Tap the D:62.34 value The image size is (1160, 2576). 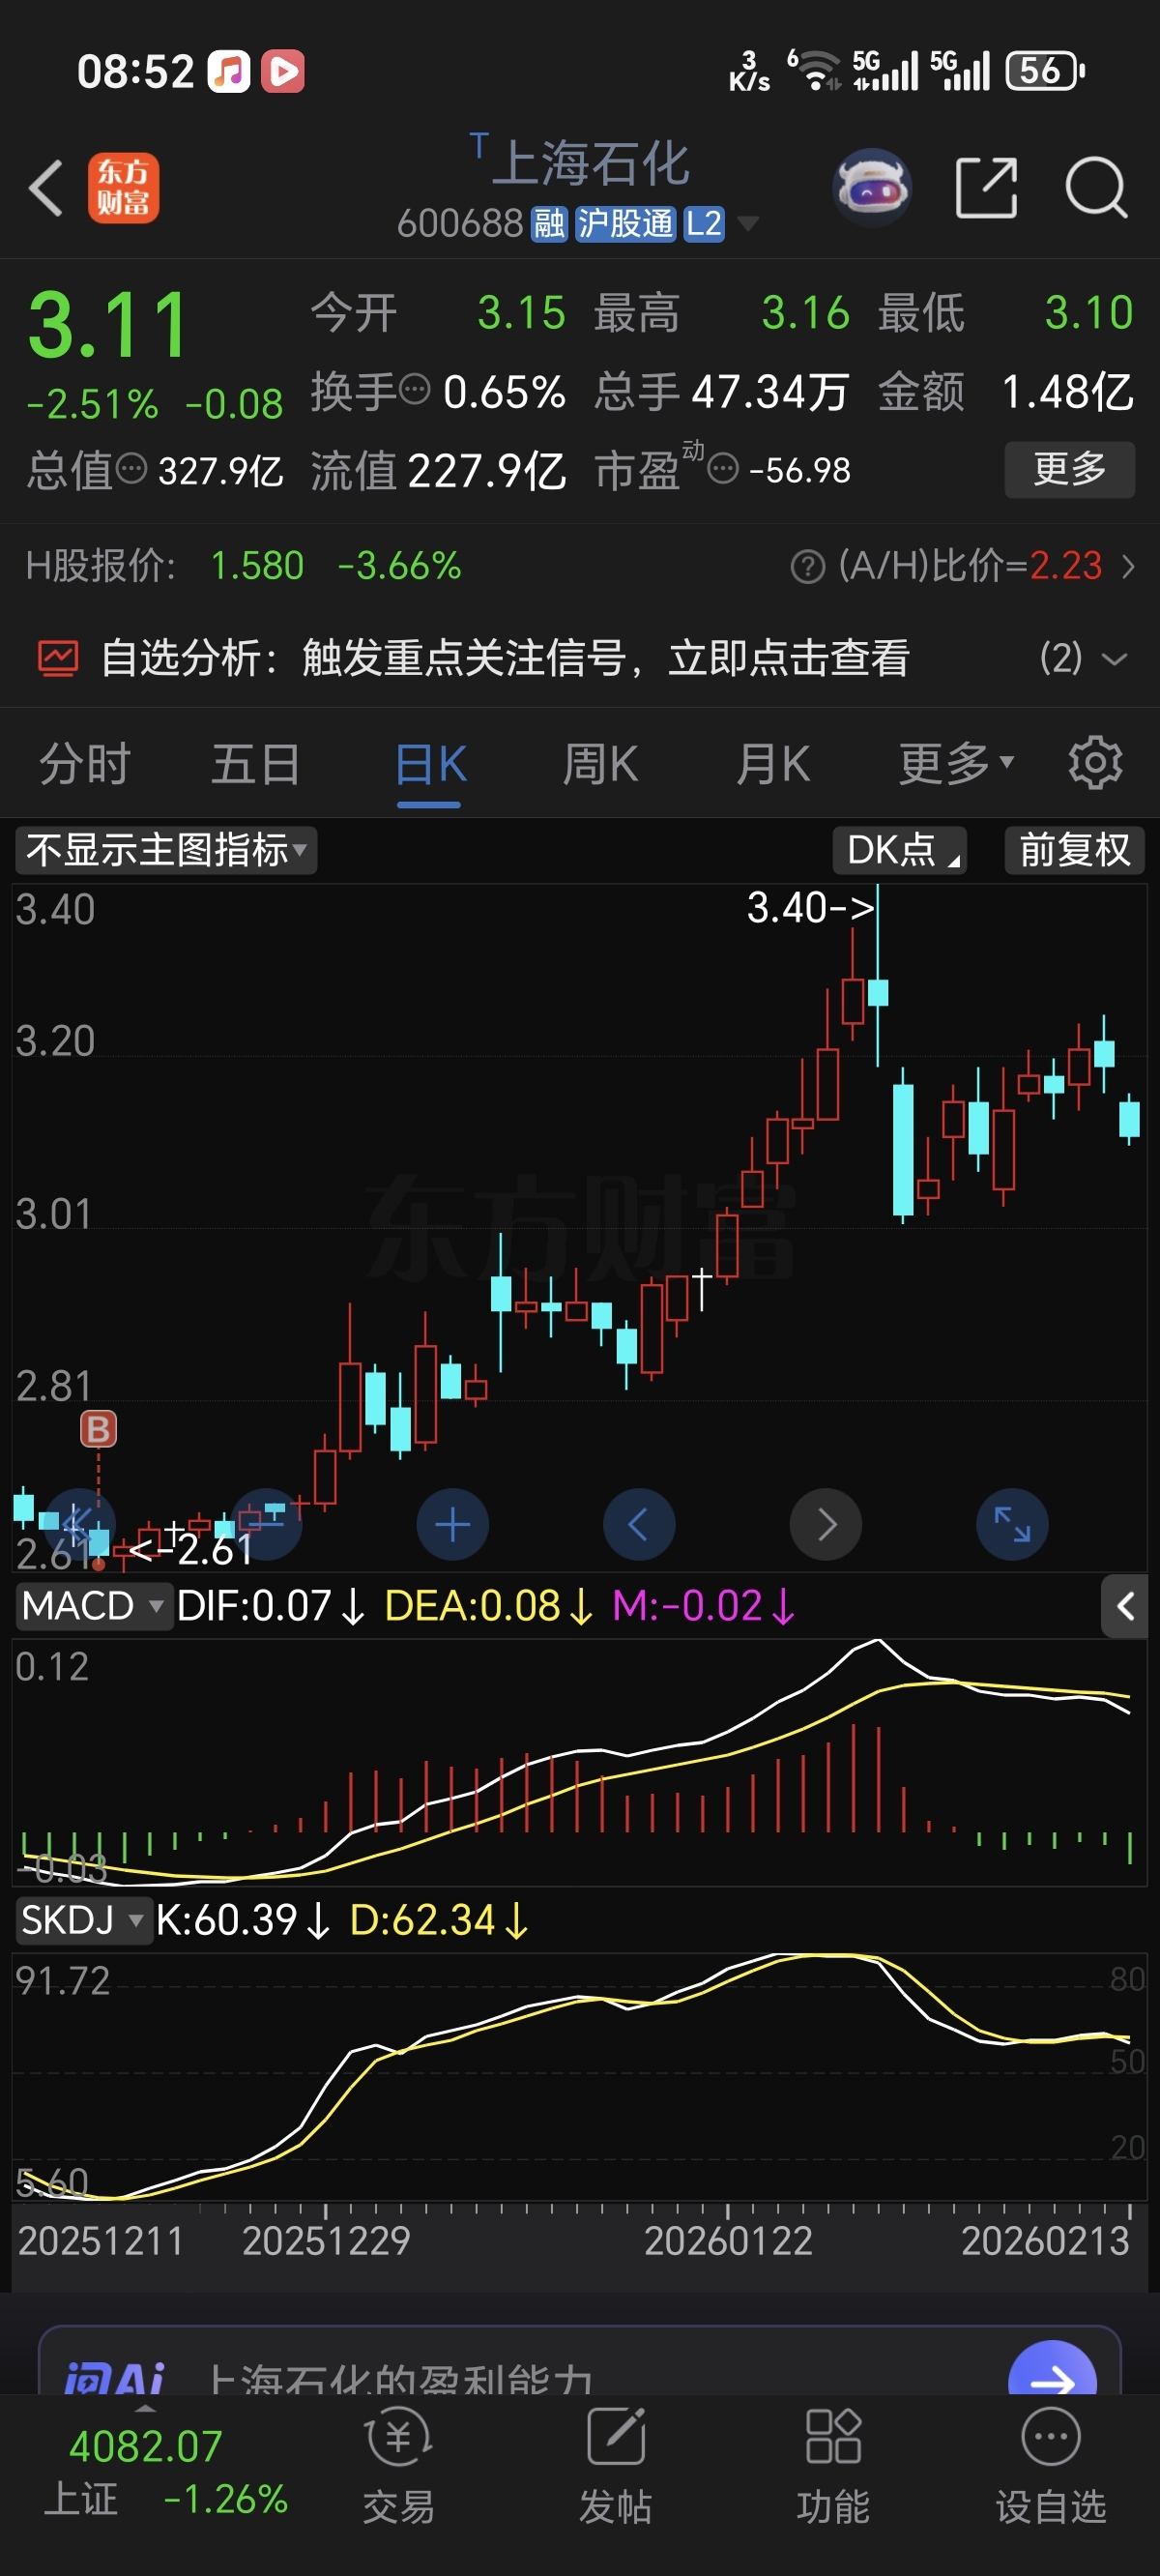click(x=439, y=1920)
